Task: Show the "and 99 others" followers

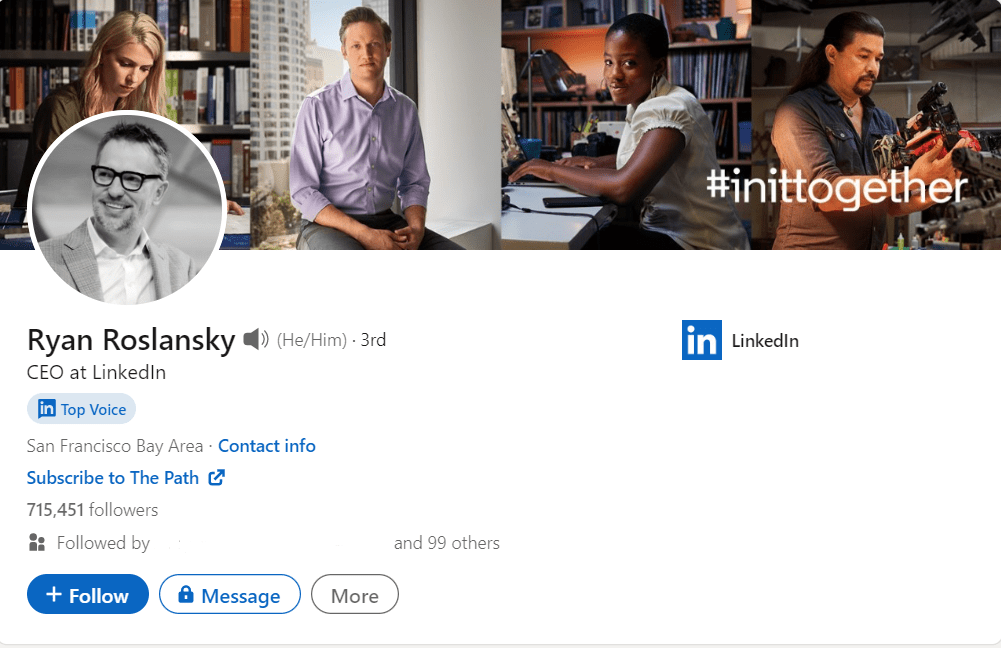Action: point(446,543)
